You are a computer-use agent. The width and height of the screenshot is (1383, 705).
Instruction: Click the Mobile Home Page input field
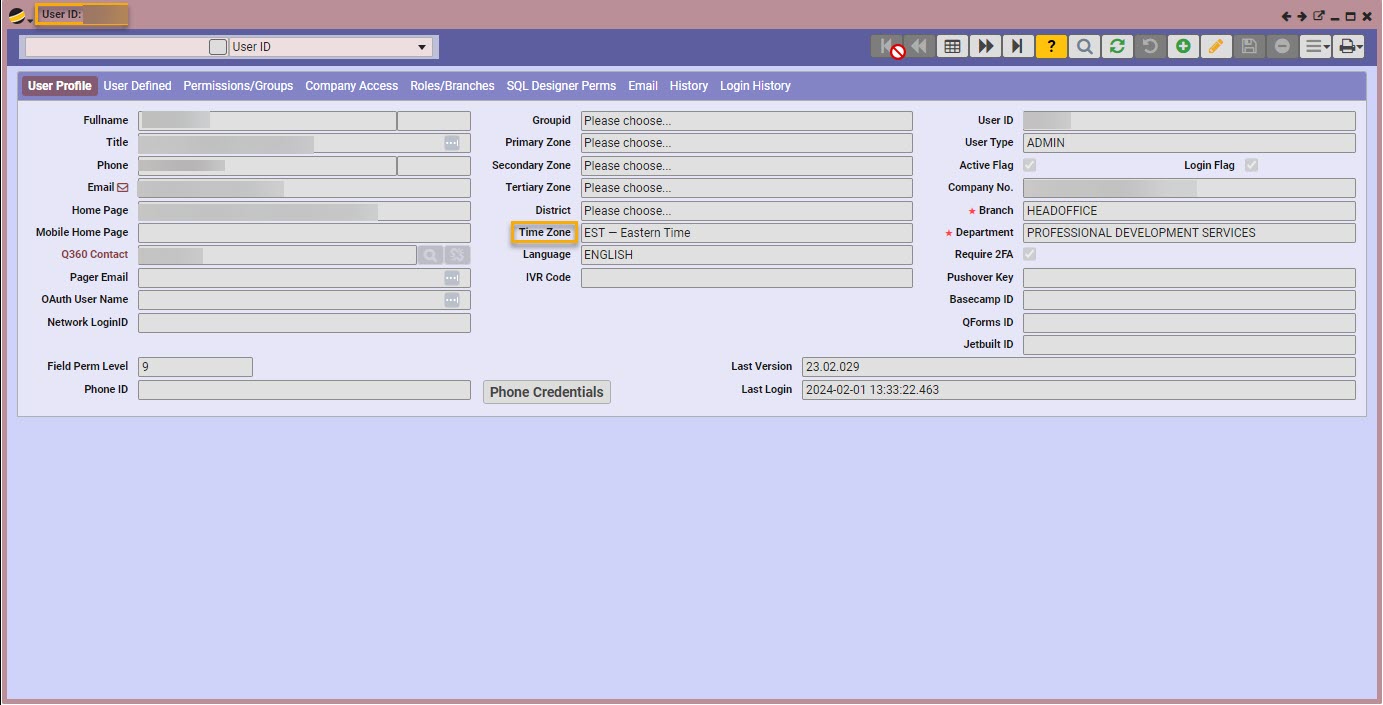[x=304, y=233]
